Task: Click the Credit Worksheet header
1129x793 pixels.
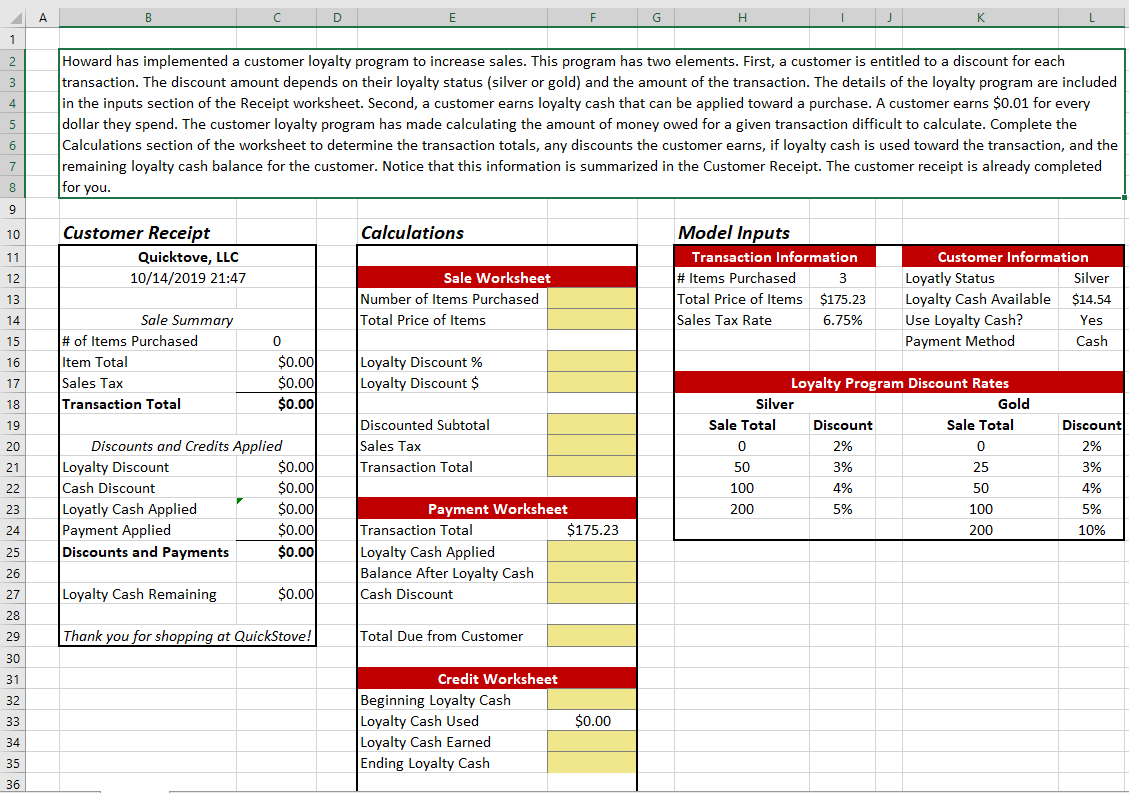Action: coord(497,679)
